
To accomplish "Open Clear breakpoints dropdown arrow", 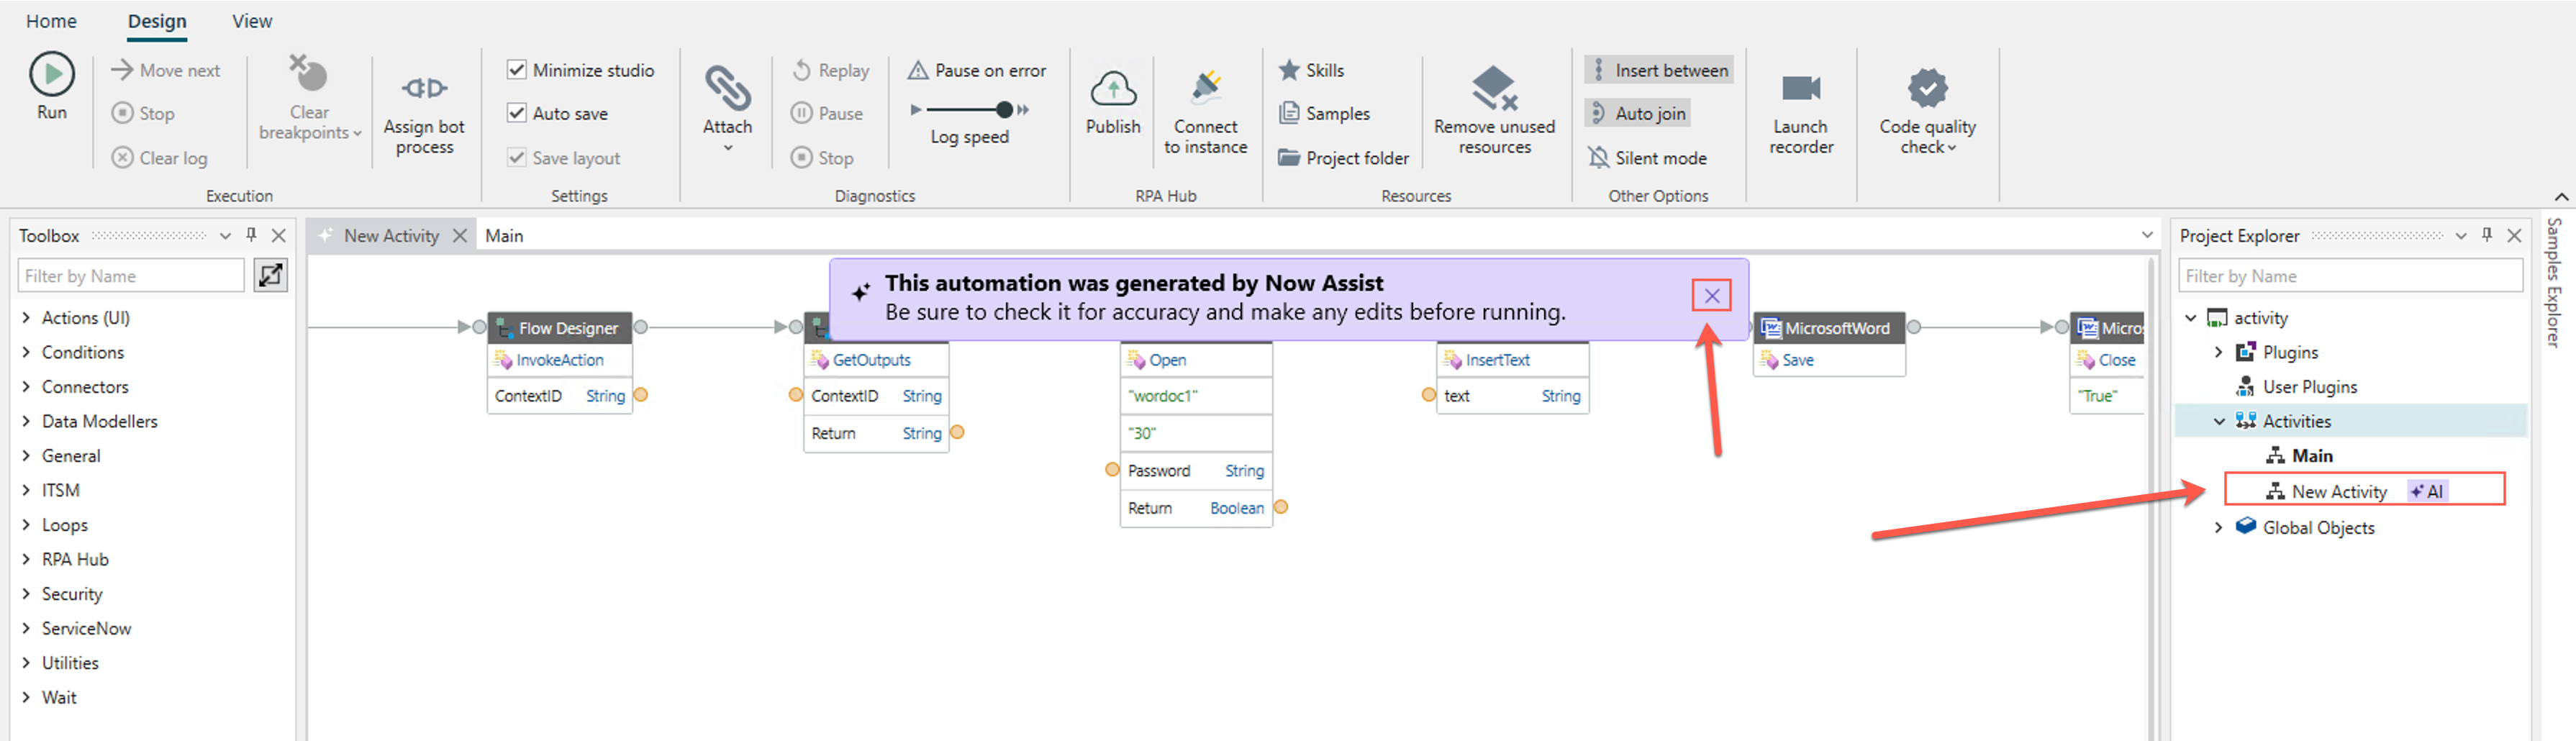I will 357,133.
